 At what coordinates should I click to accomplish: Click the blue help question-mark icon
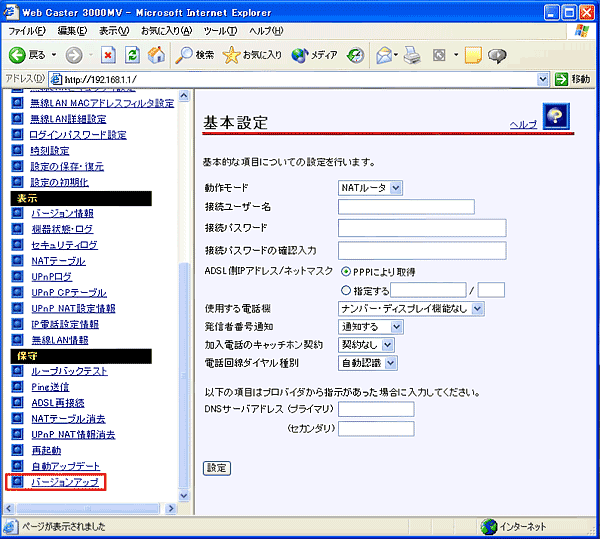tap(556, 116)
